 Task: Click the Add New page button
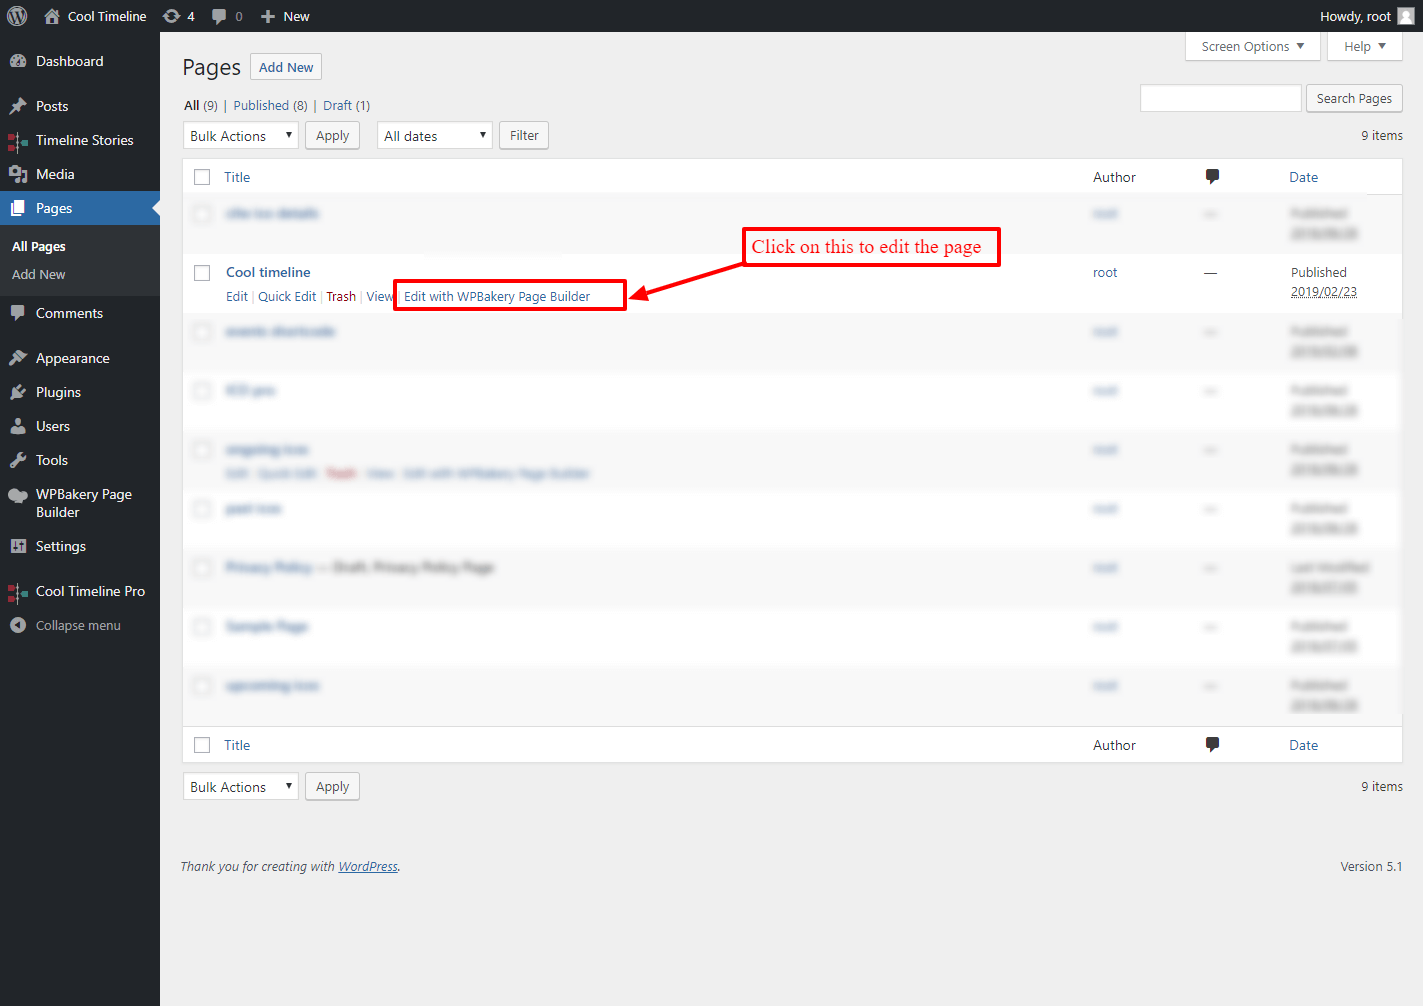click(285, 66)
